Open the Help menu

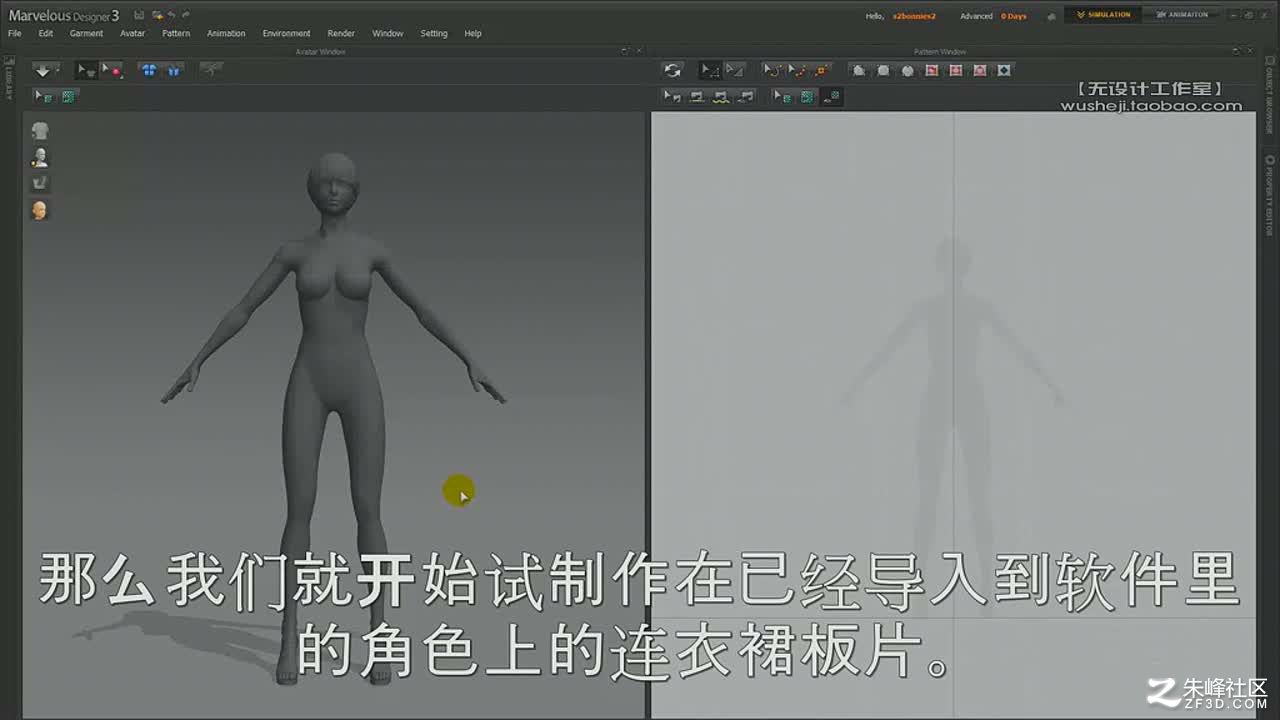tap(473, 33)
